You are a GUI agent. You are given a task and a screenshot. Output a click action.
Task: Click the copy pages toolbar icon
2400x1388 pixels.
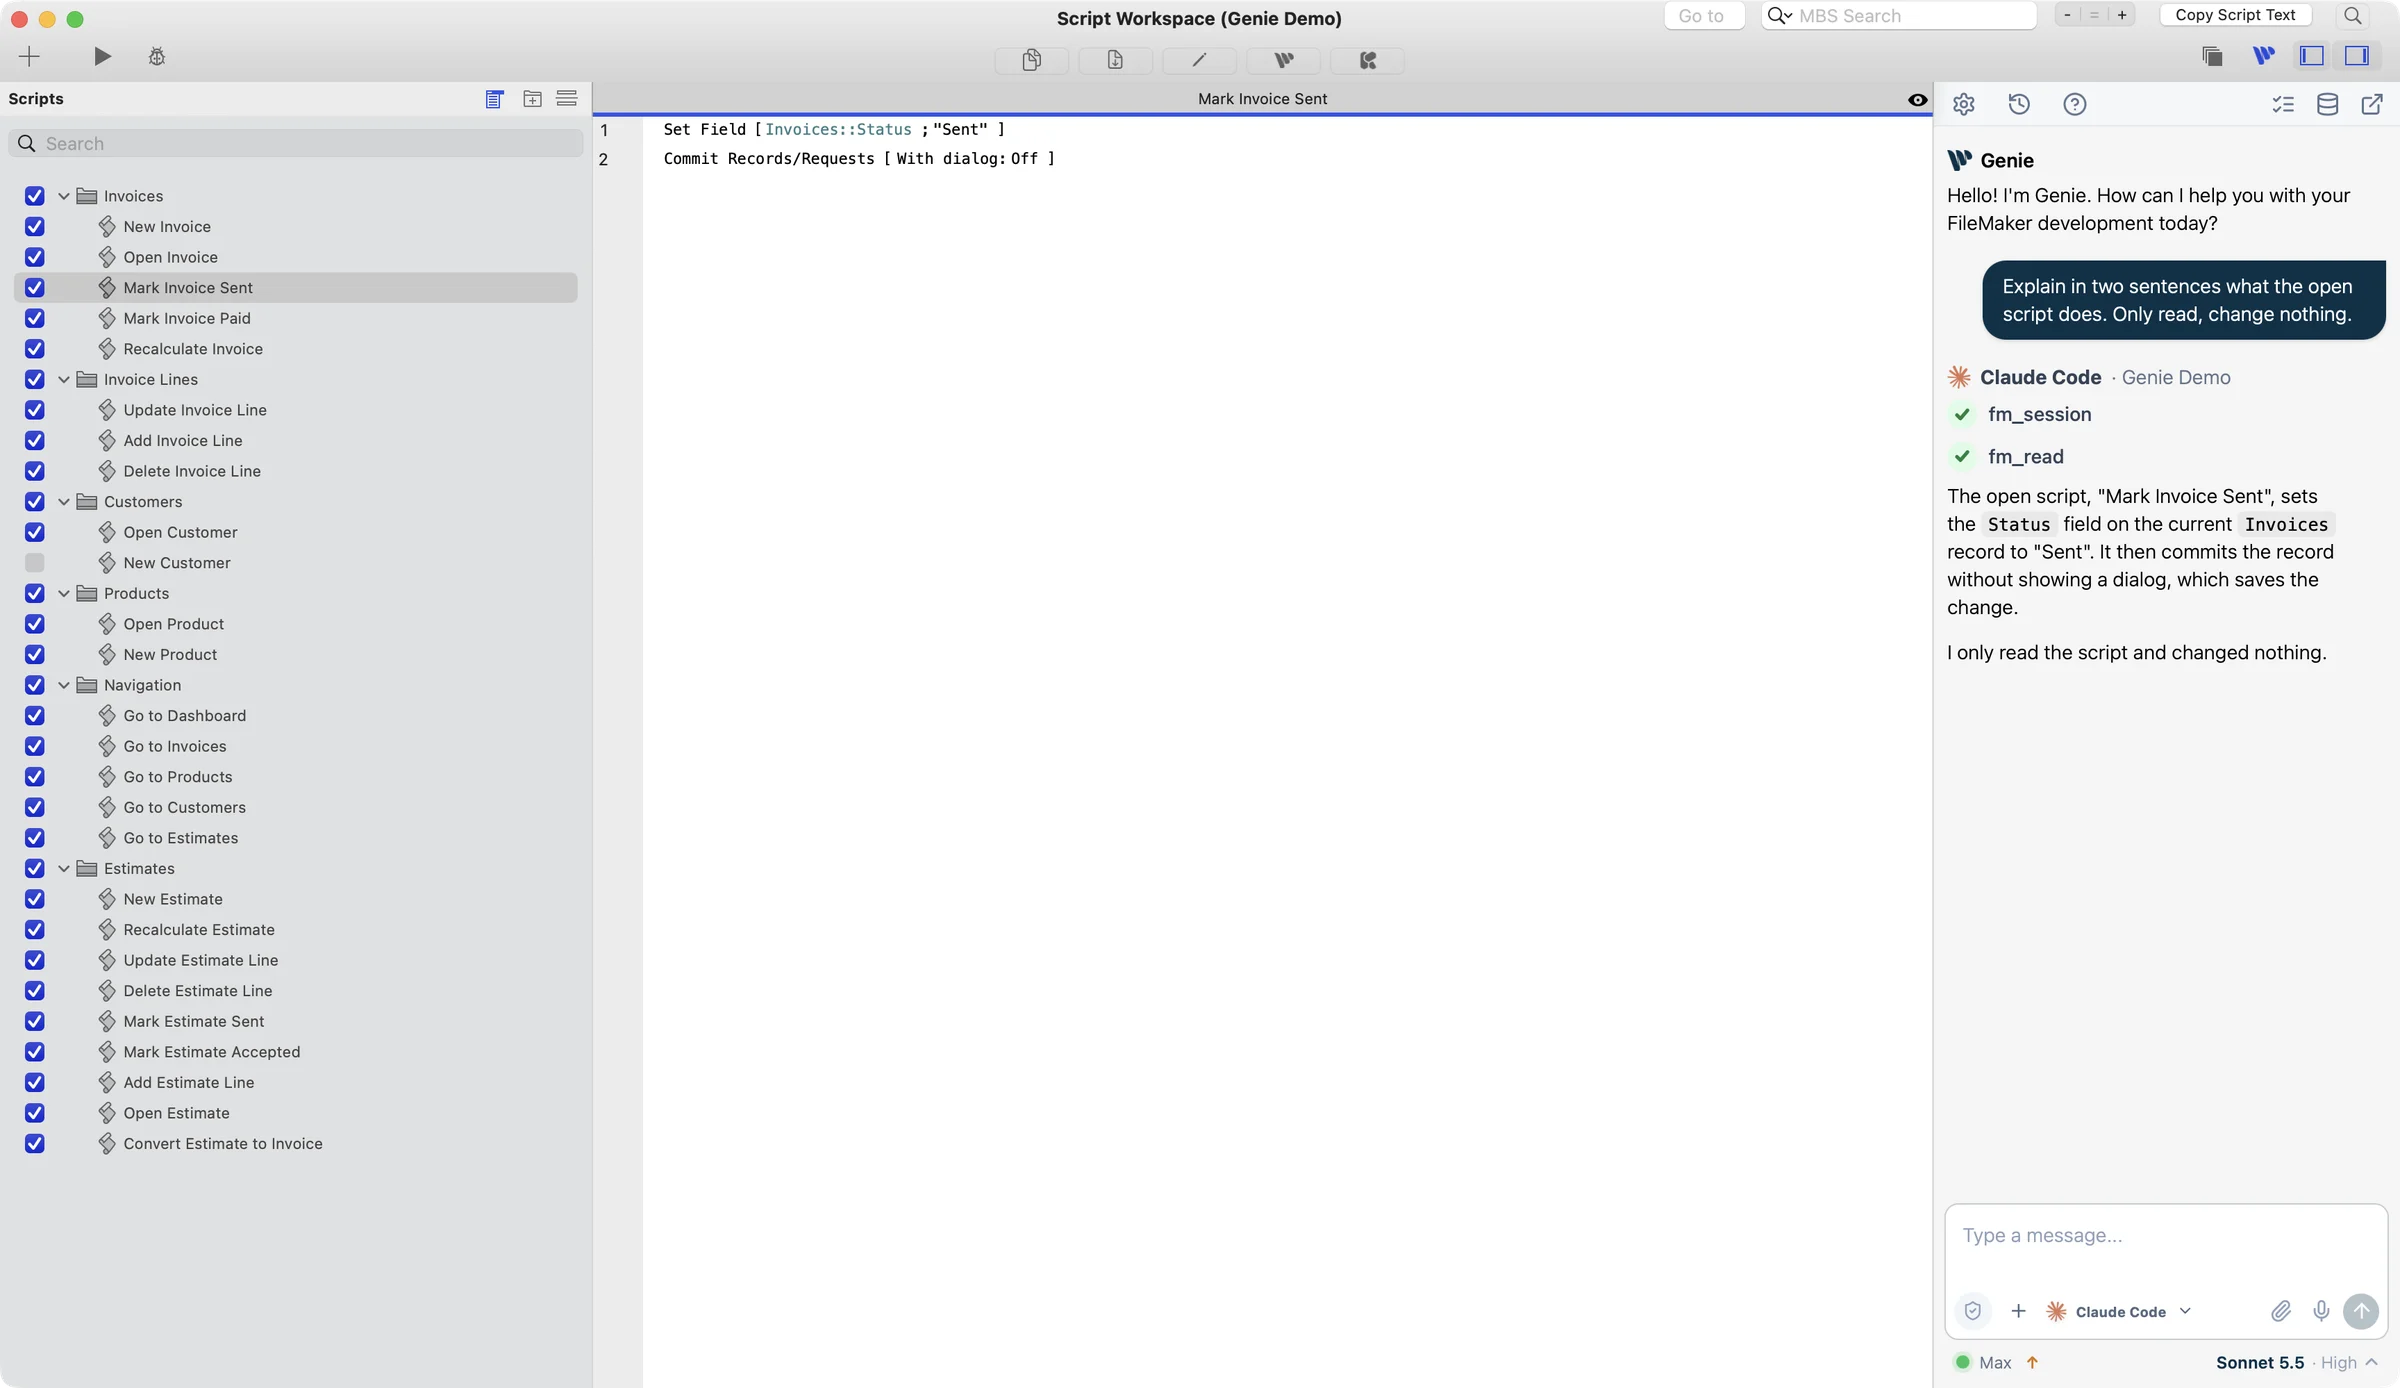point(1032,60)
